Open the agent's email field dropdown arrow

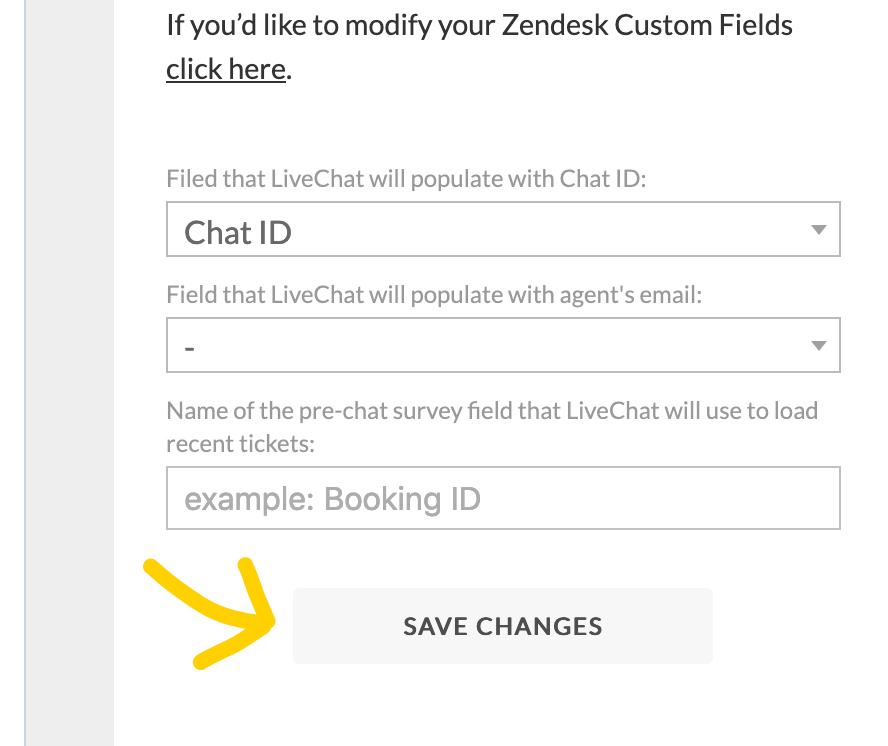(818, 346)
